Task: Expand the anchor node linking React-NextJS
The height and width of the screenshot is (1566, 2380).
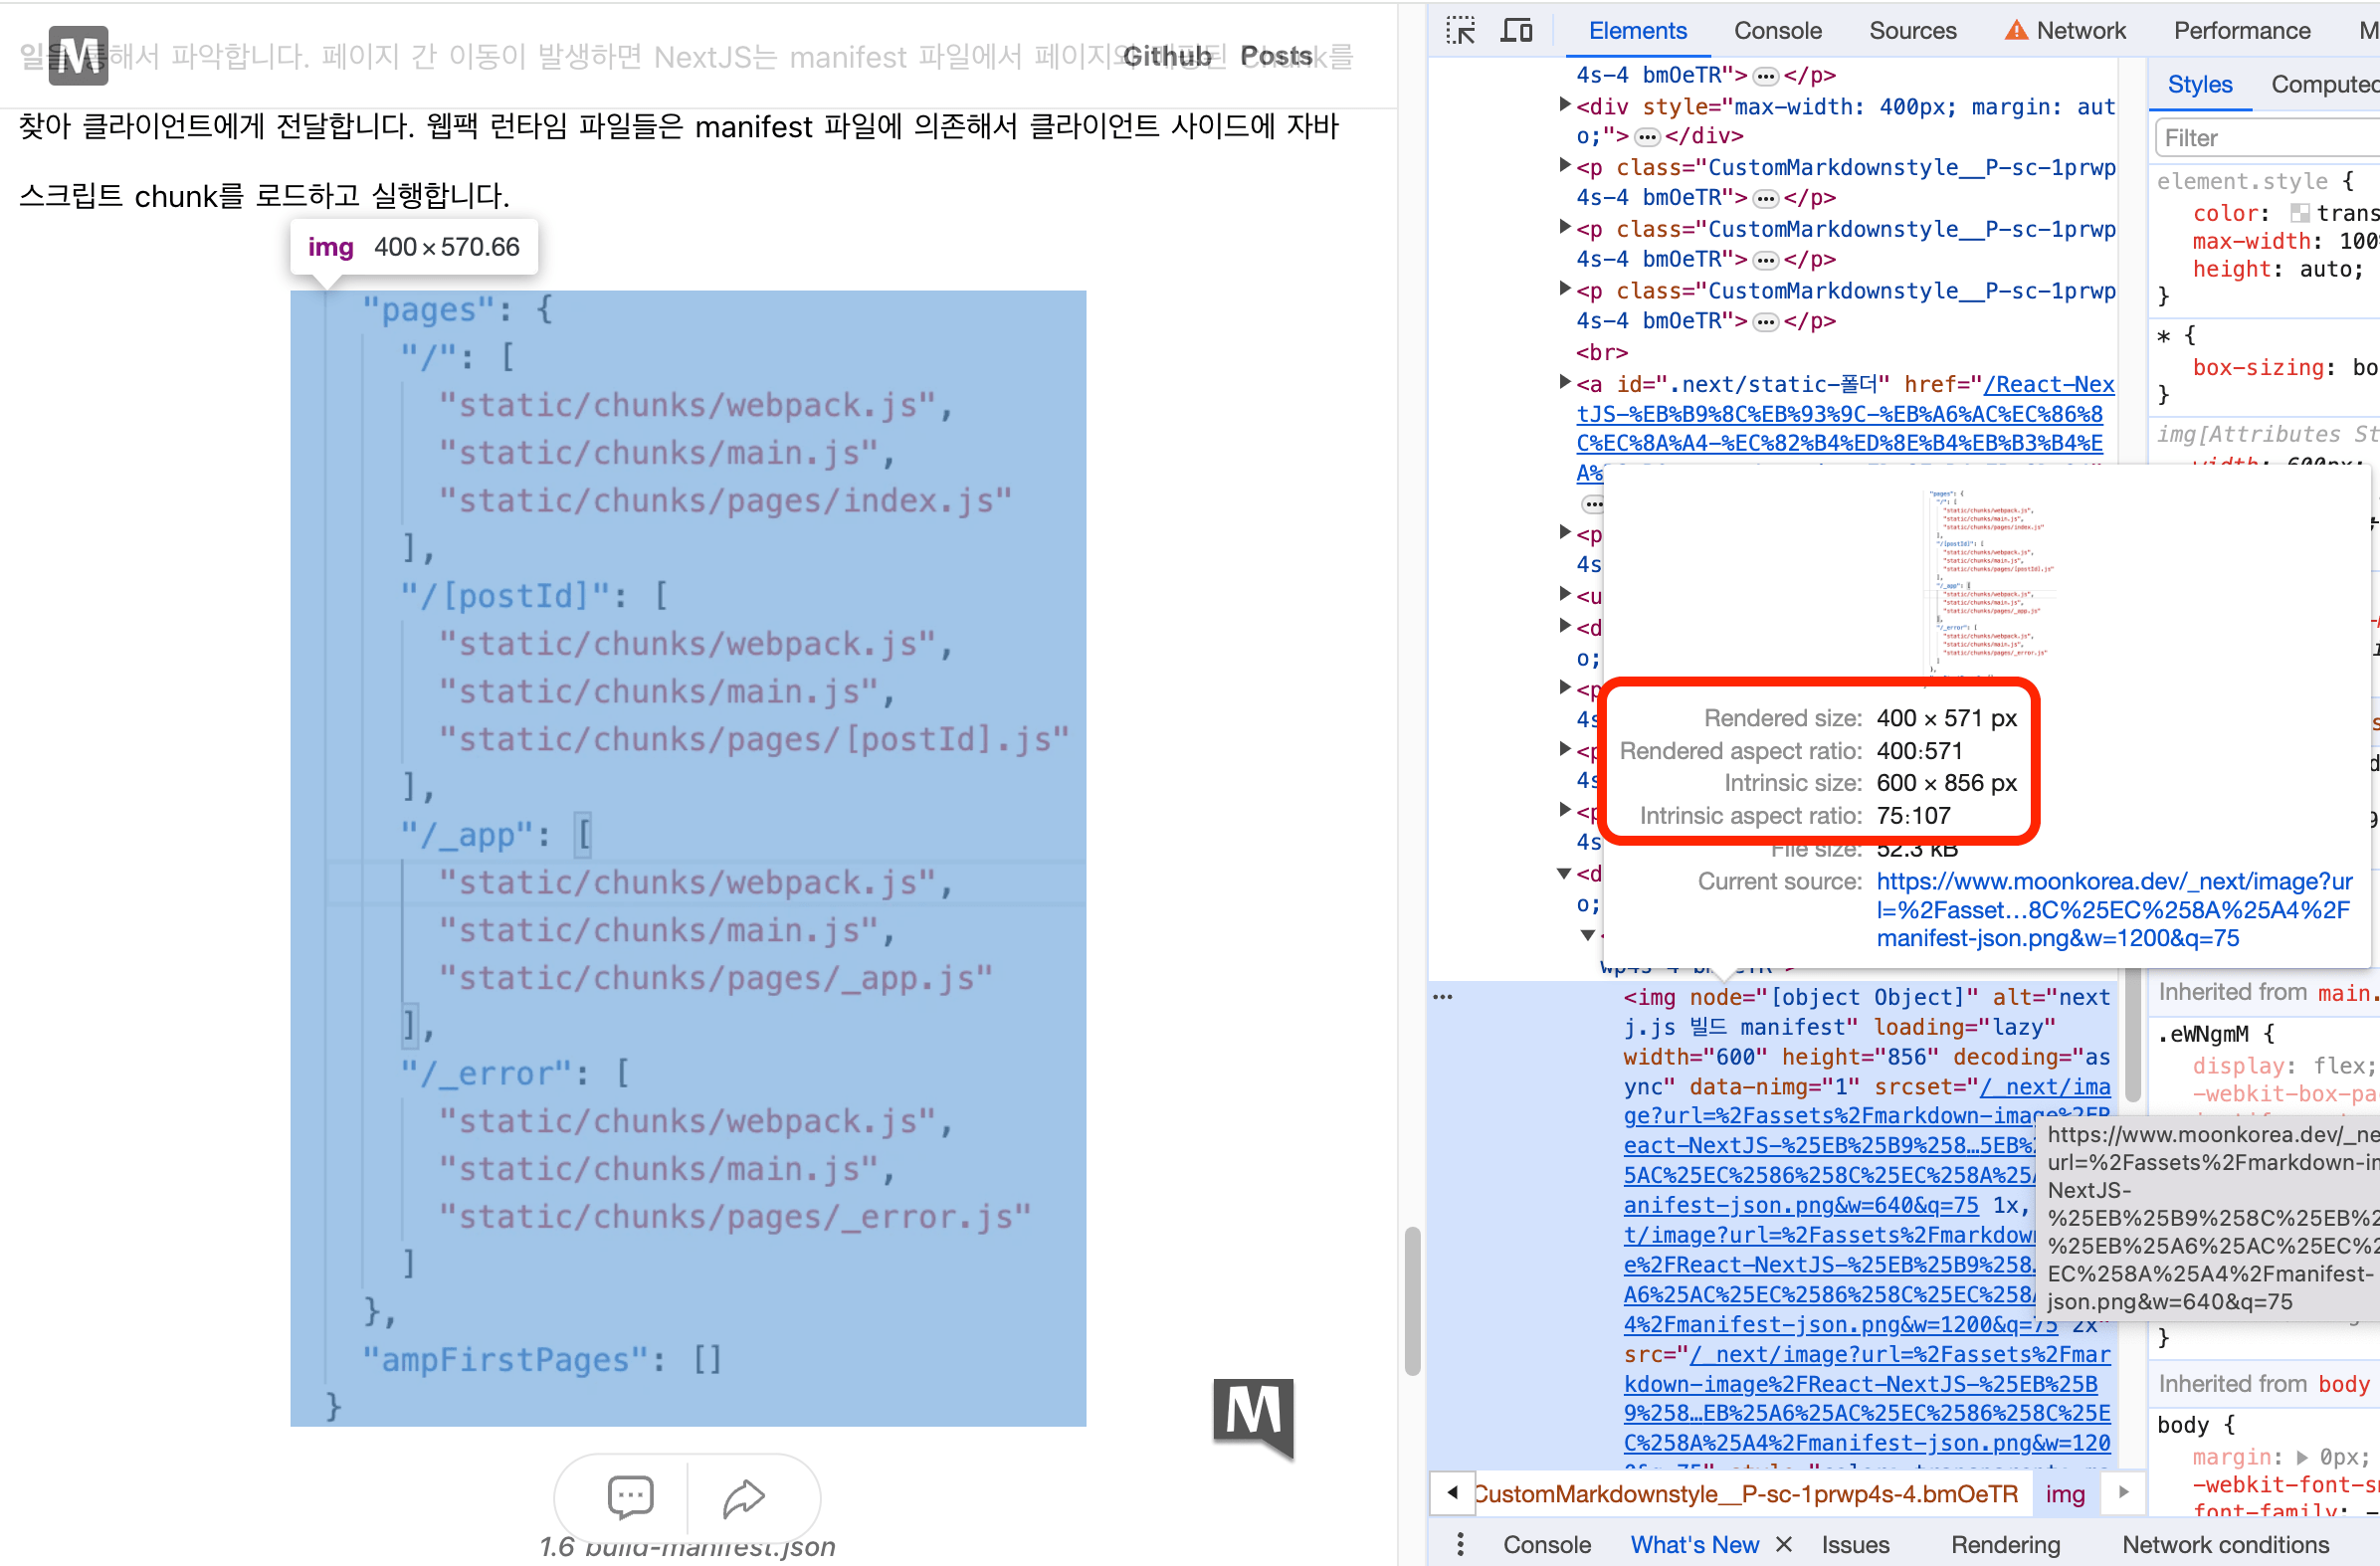Action: click(x=1564, y=384)
